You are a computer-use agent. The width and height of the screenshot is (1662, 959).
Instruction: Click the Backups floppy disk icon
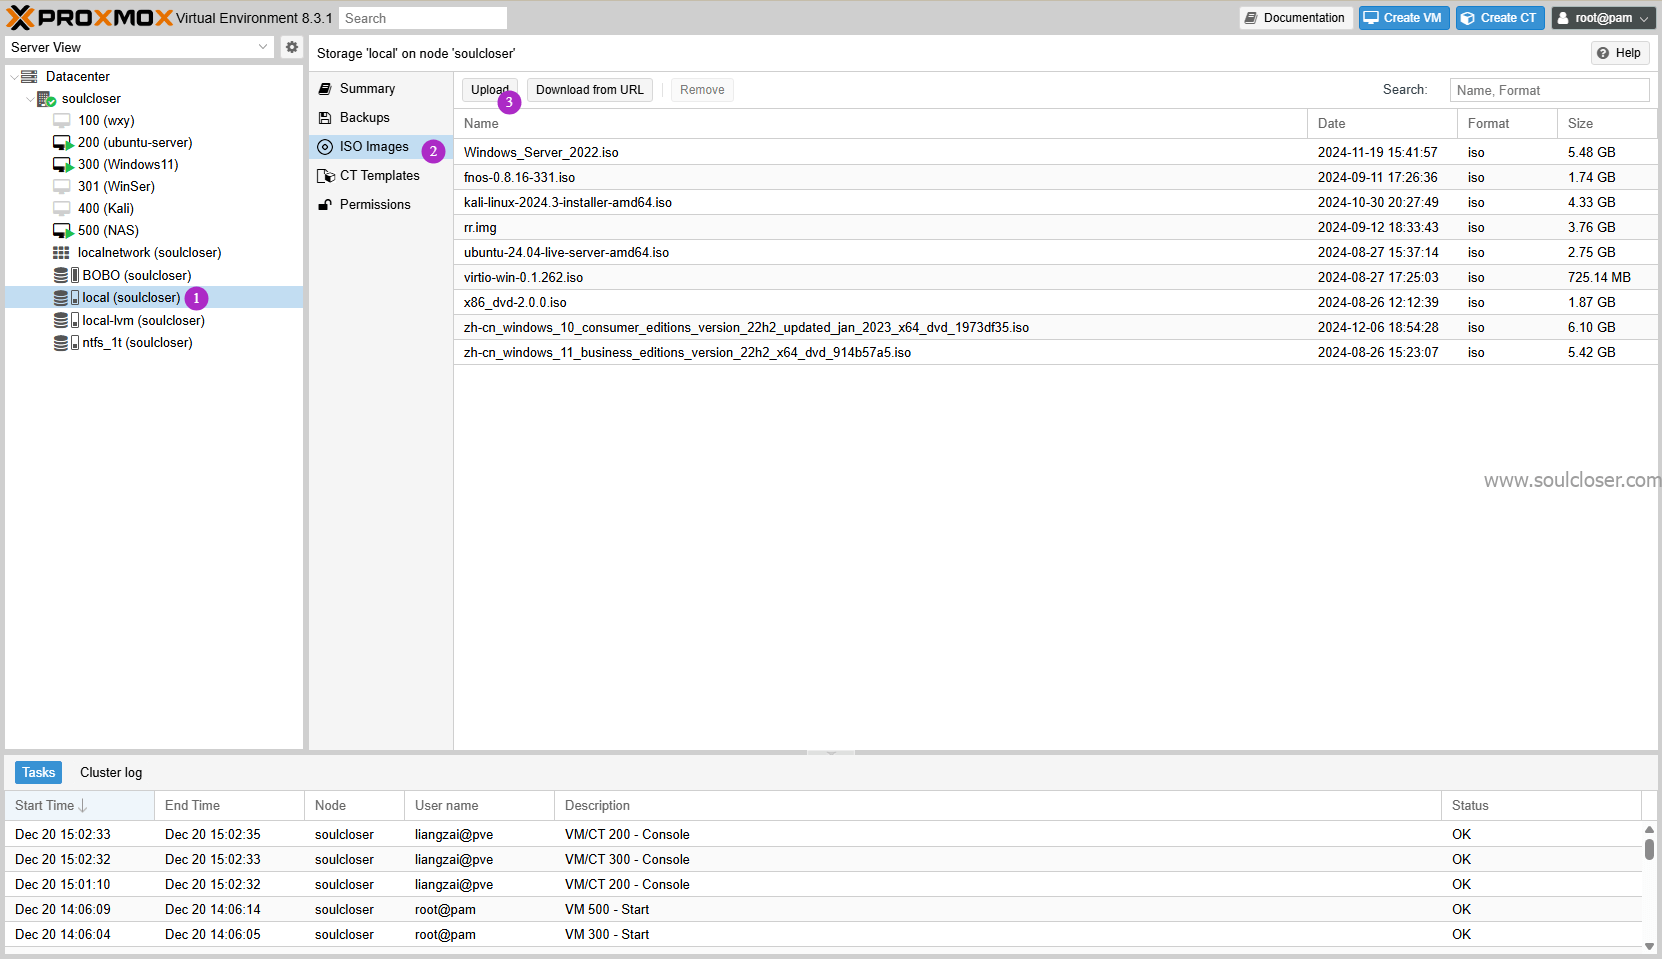coord(325,118)
